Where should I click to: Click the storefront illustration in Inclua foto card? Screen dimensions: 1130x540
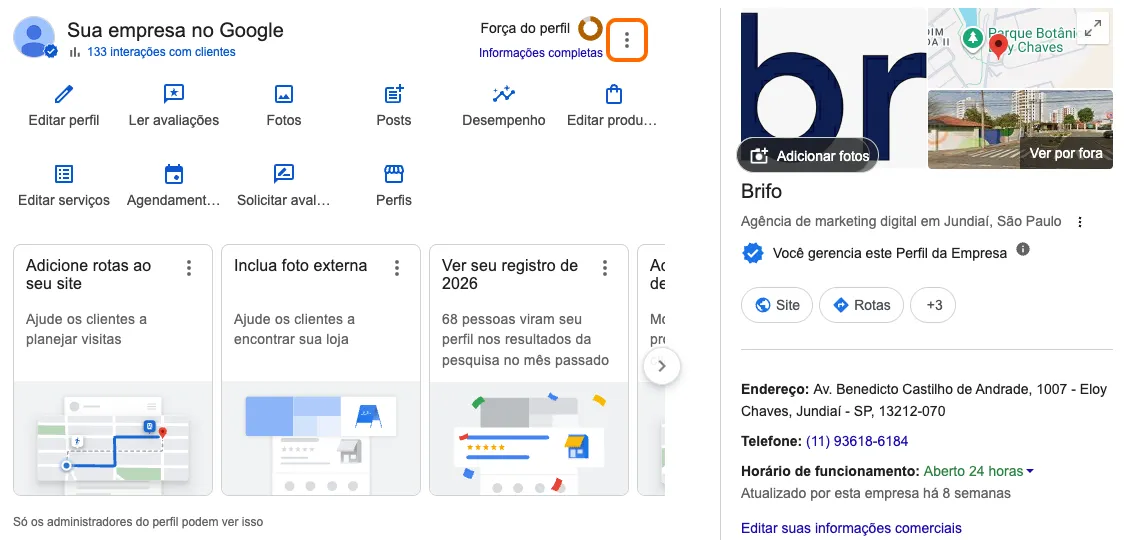click(x=321, y=438)
